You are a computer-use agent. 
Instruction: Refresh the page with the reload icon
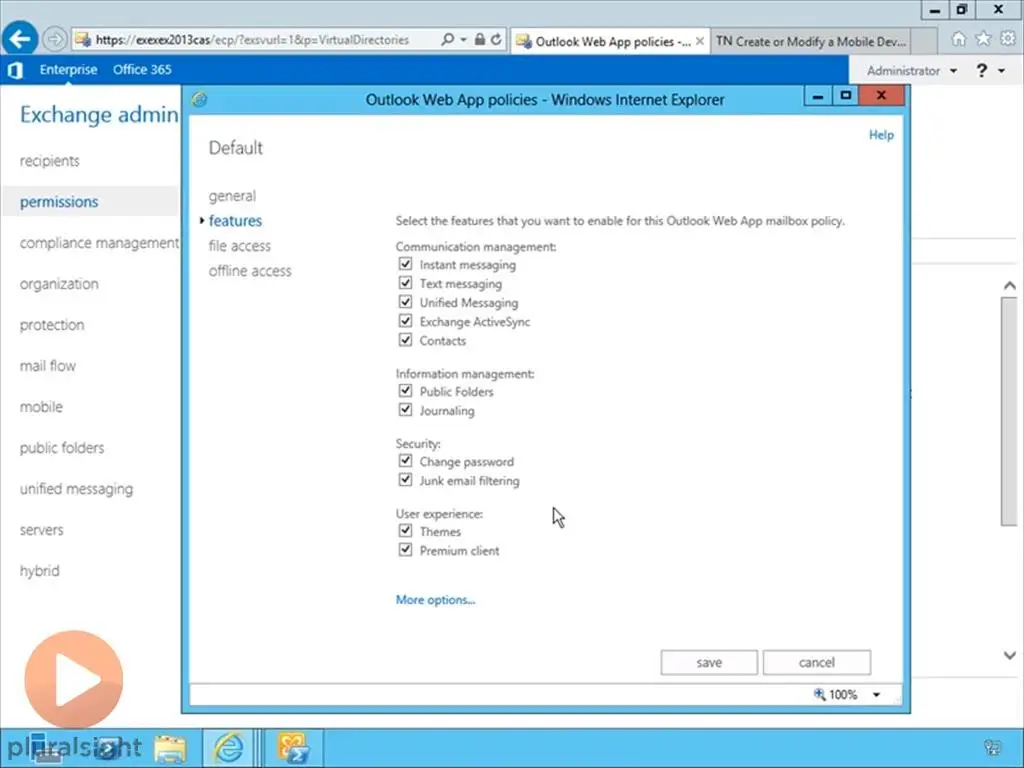coord(496,40)
